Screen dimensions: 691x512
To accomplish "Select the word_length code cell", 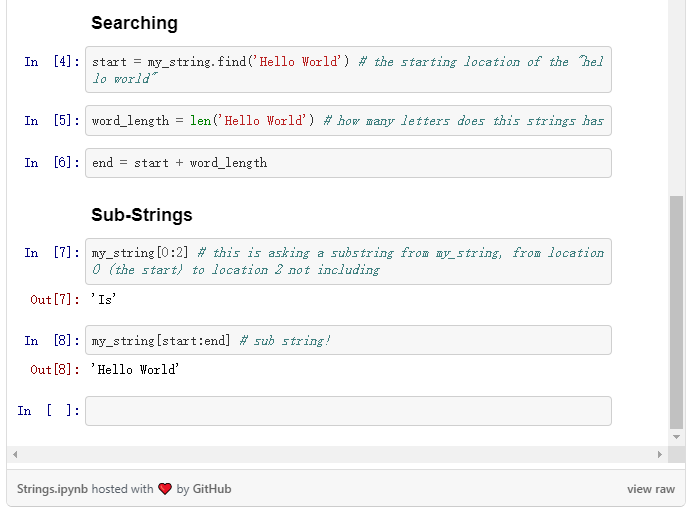I will click(x=348, y=121).
